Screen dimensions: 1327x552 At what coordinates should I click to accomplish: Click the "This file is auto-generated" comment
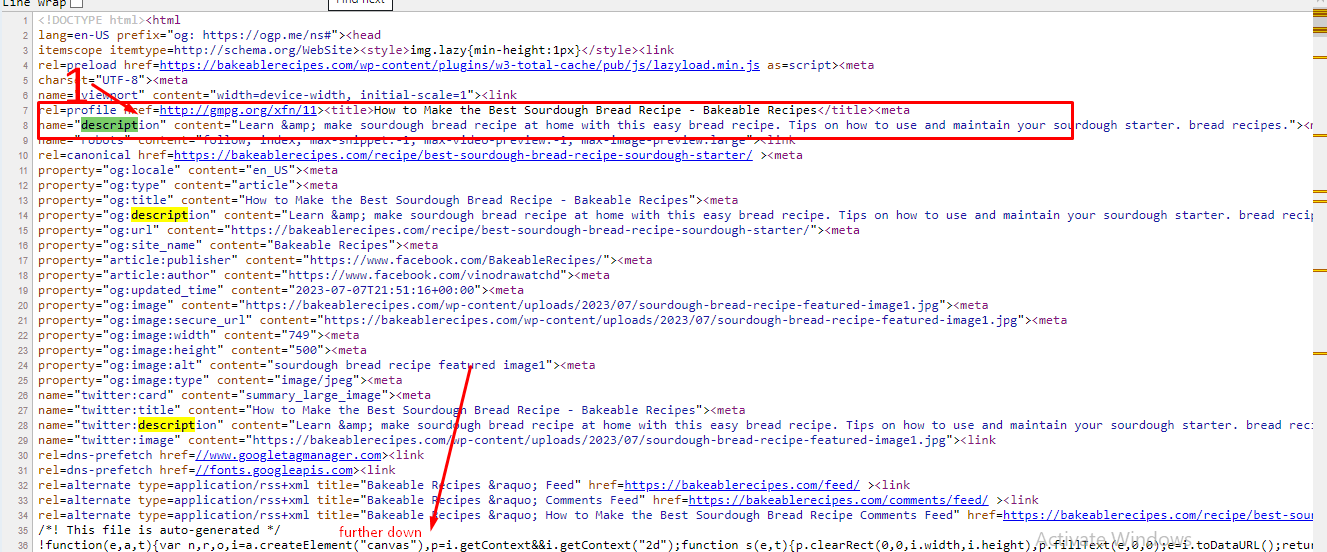(160, 530)
